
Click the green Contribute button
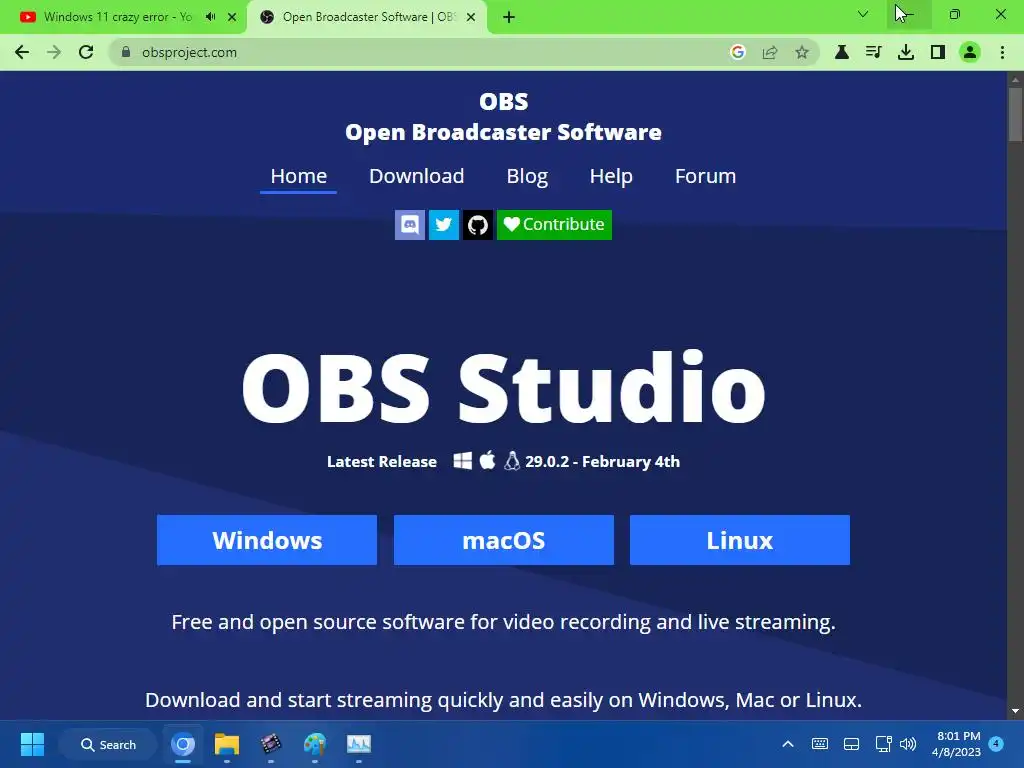tap(554, 225)
